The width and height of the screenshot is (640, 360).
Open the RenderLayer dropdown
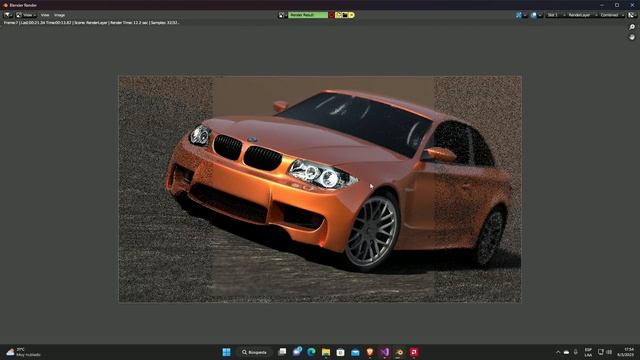point(582,15)
